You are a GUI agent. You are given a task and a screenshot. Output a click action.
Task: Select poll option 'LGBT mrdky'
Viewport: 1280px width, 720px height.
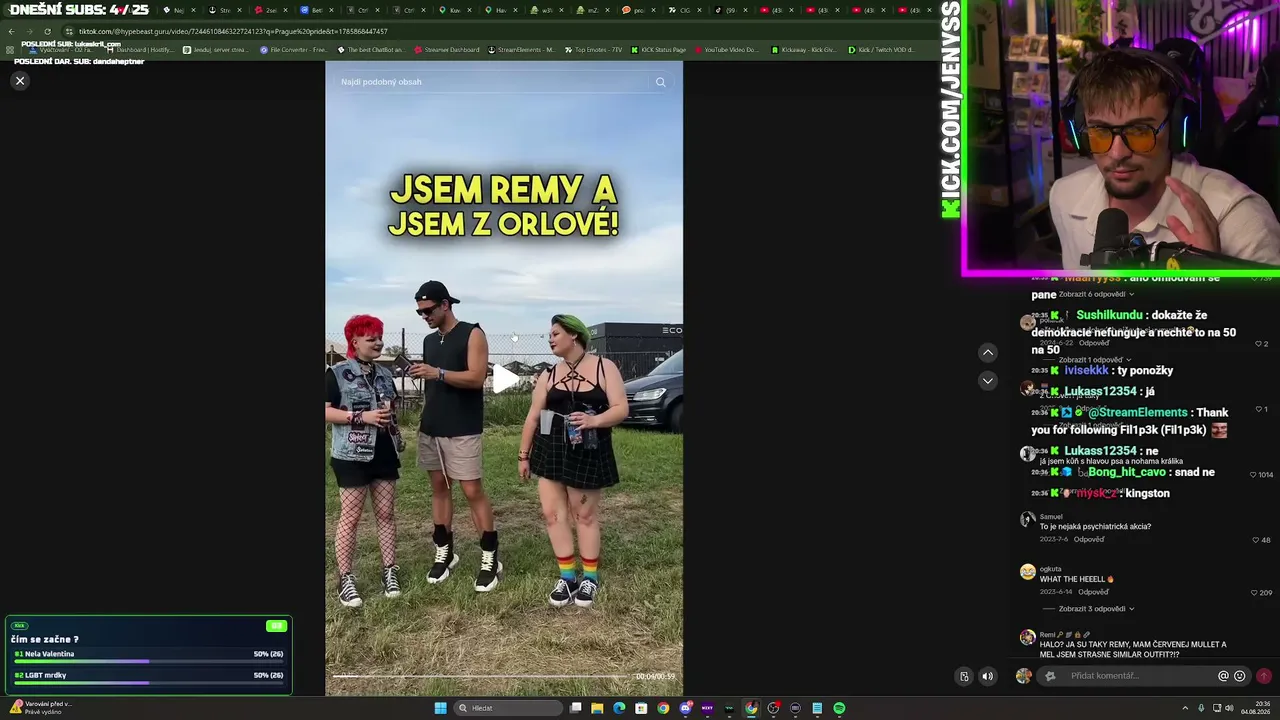pos(148,676)
